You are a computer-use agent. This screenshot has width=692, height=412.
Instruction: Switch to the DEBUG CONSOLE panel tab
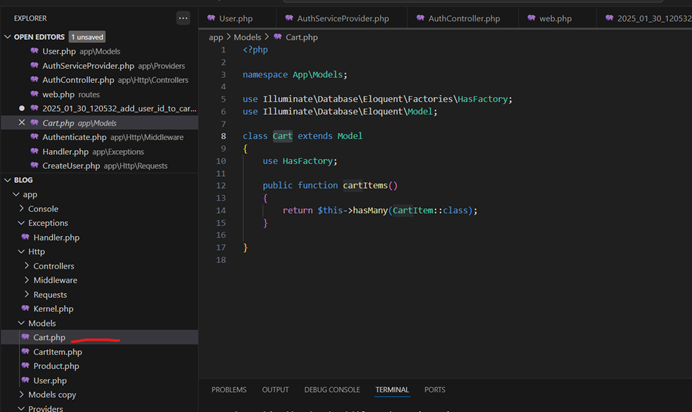[x=332, y=389]
